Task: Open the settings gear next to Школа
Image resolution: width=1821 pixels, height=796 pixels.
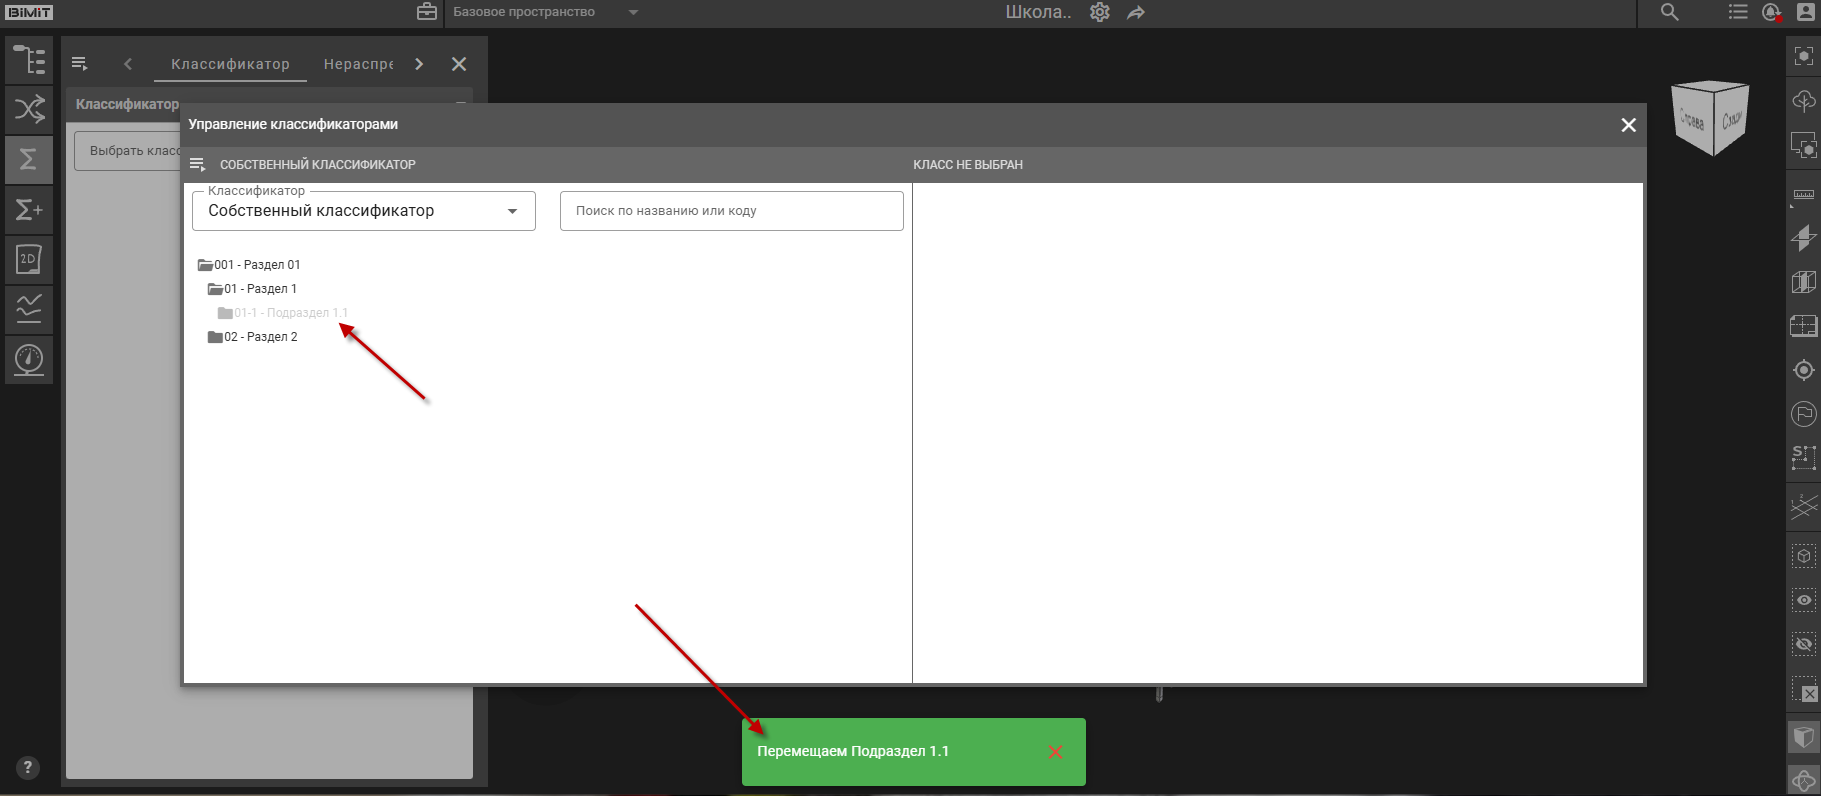Action: tap(1100, 13)
